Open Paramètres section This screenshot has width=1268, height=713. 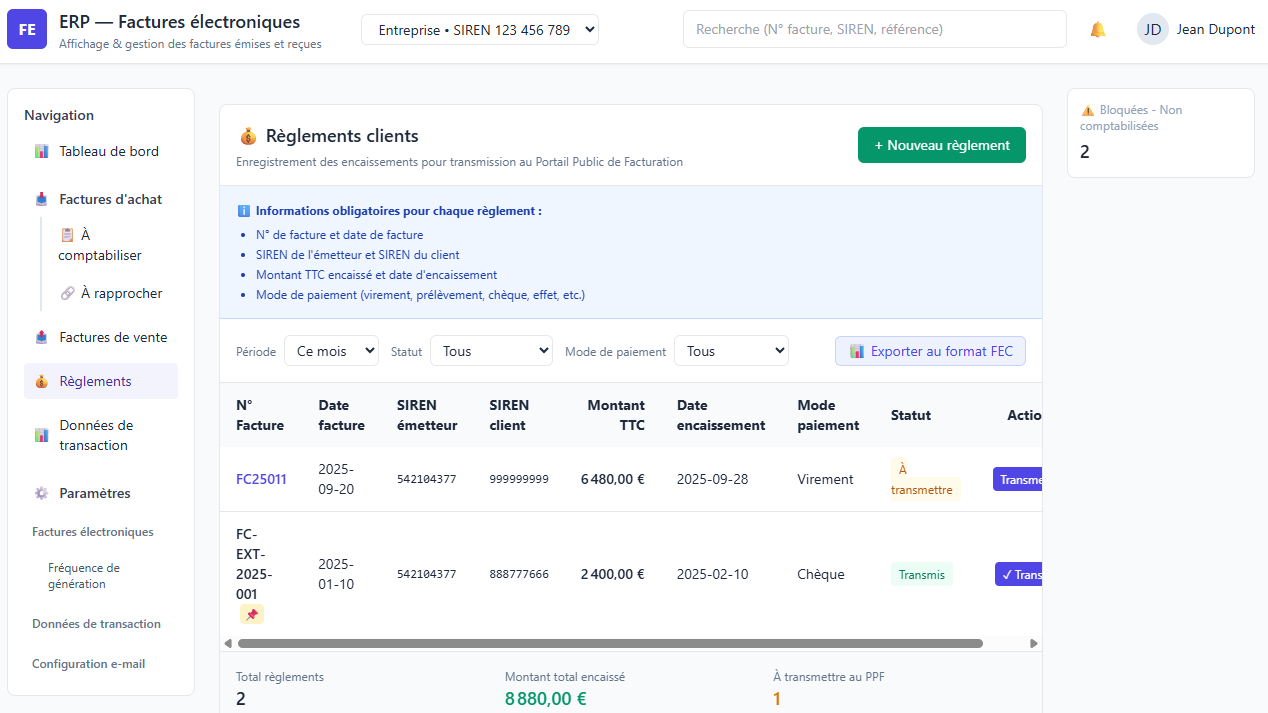click(101, 494)
